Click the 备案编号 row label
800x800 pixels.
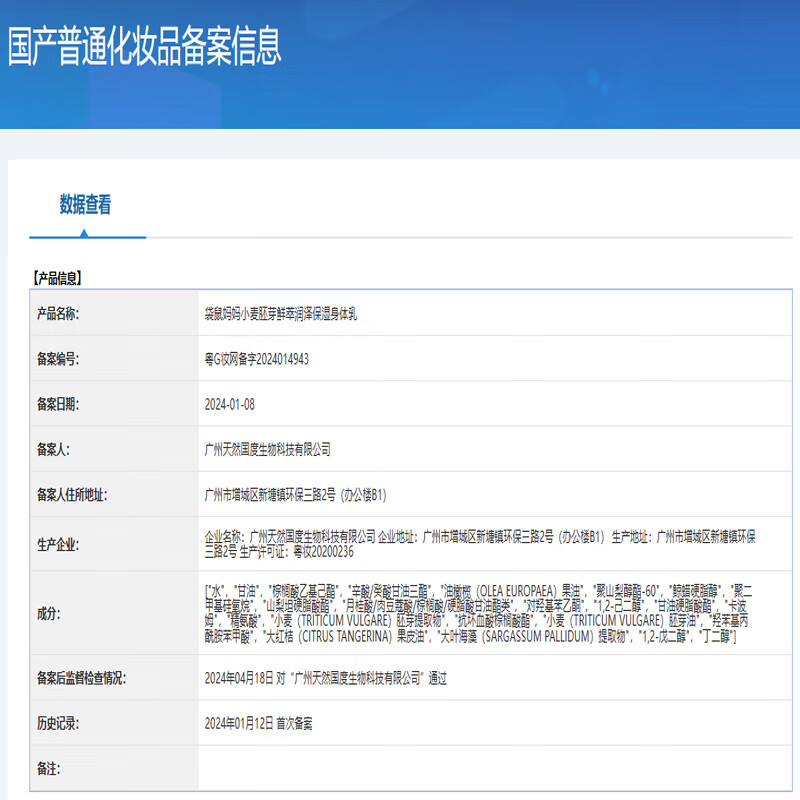(x=58, y=359)
